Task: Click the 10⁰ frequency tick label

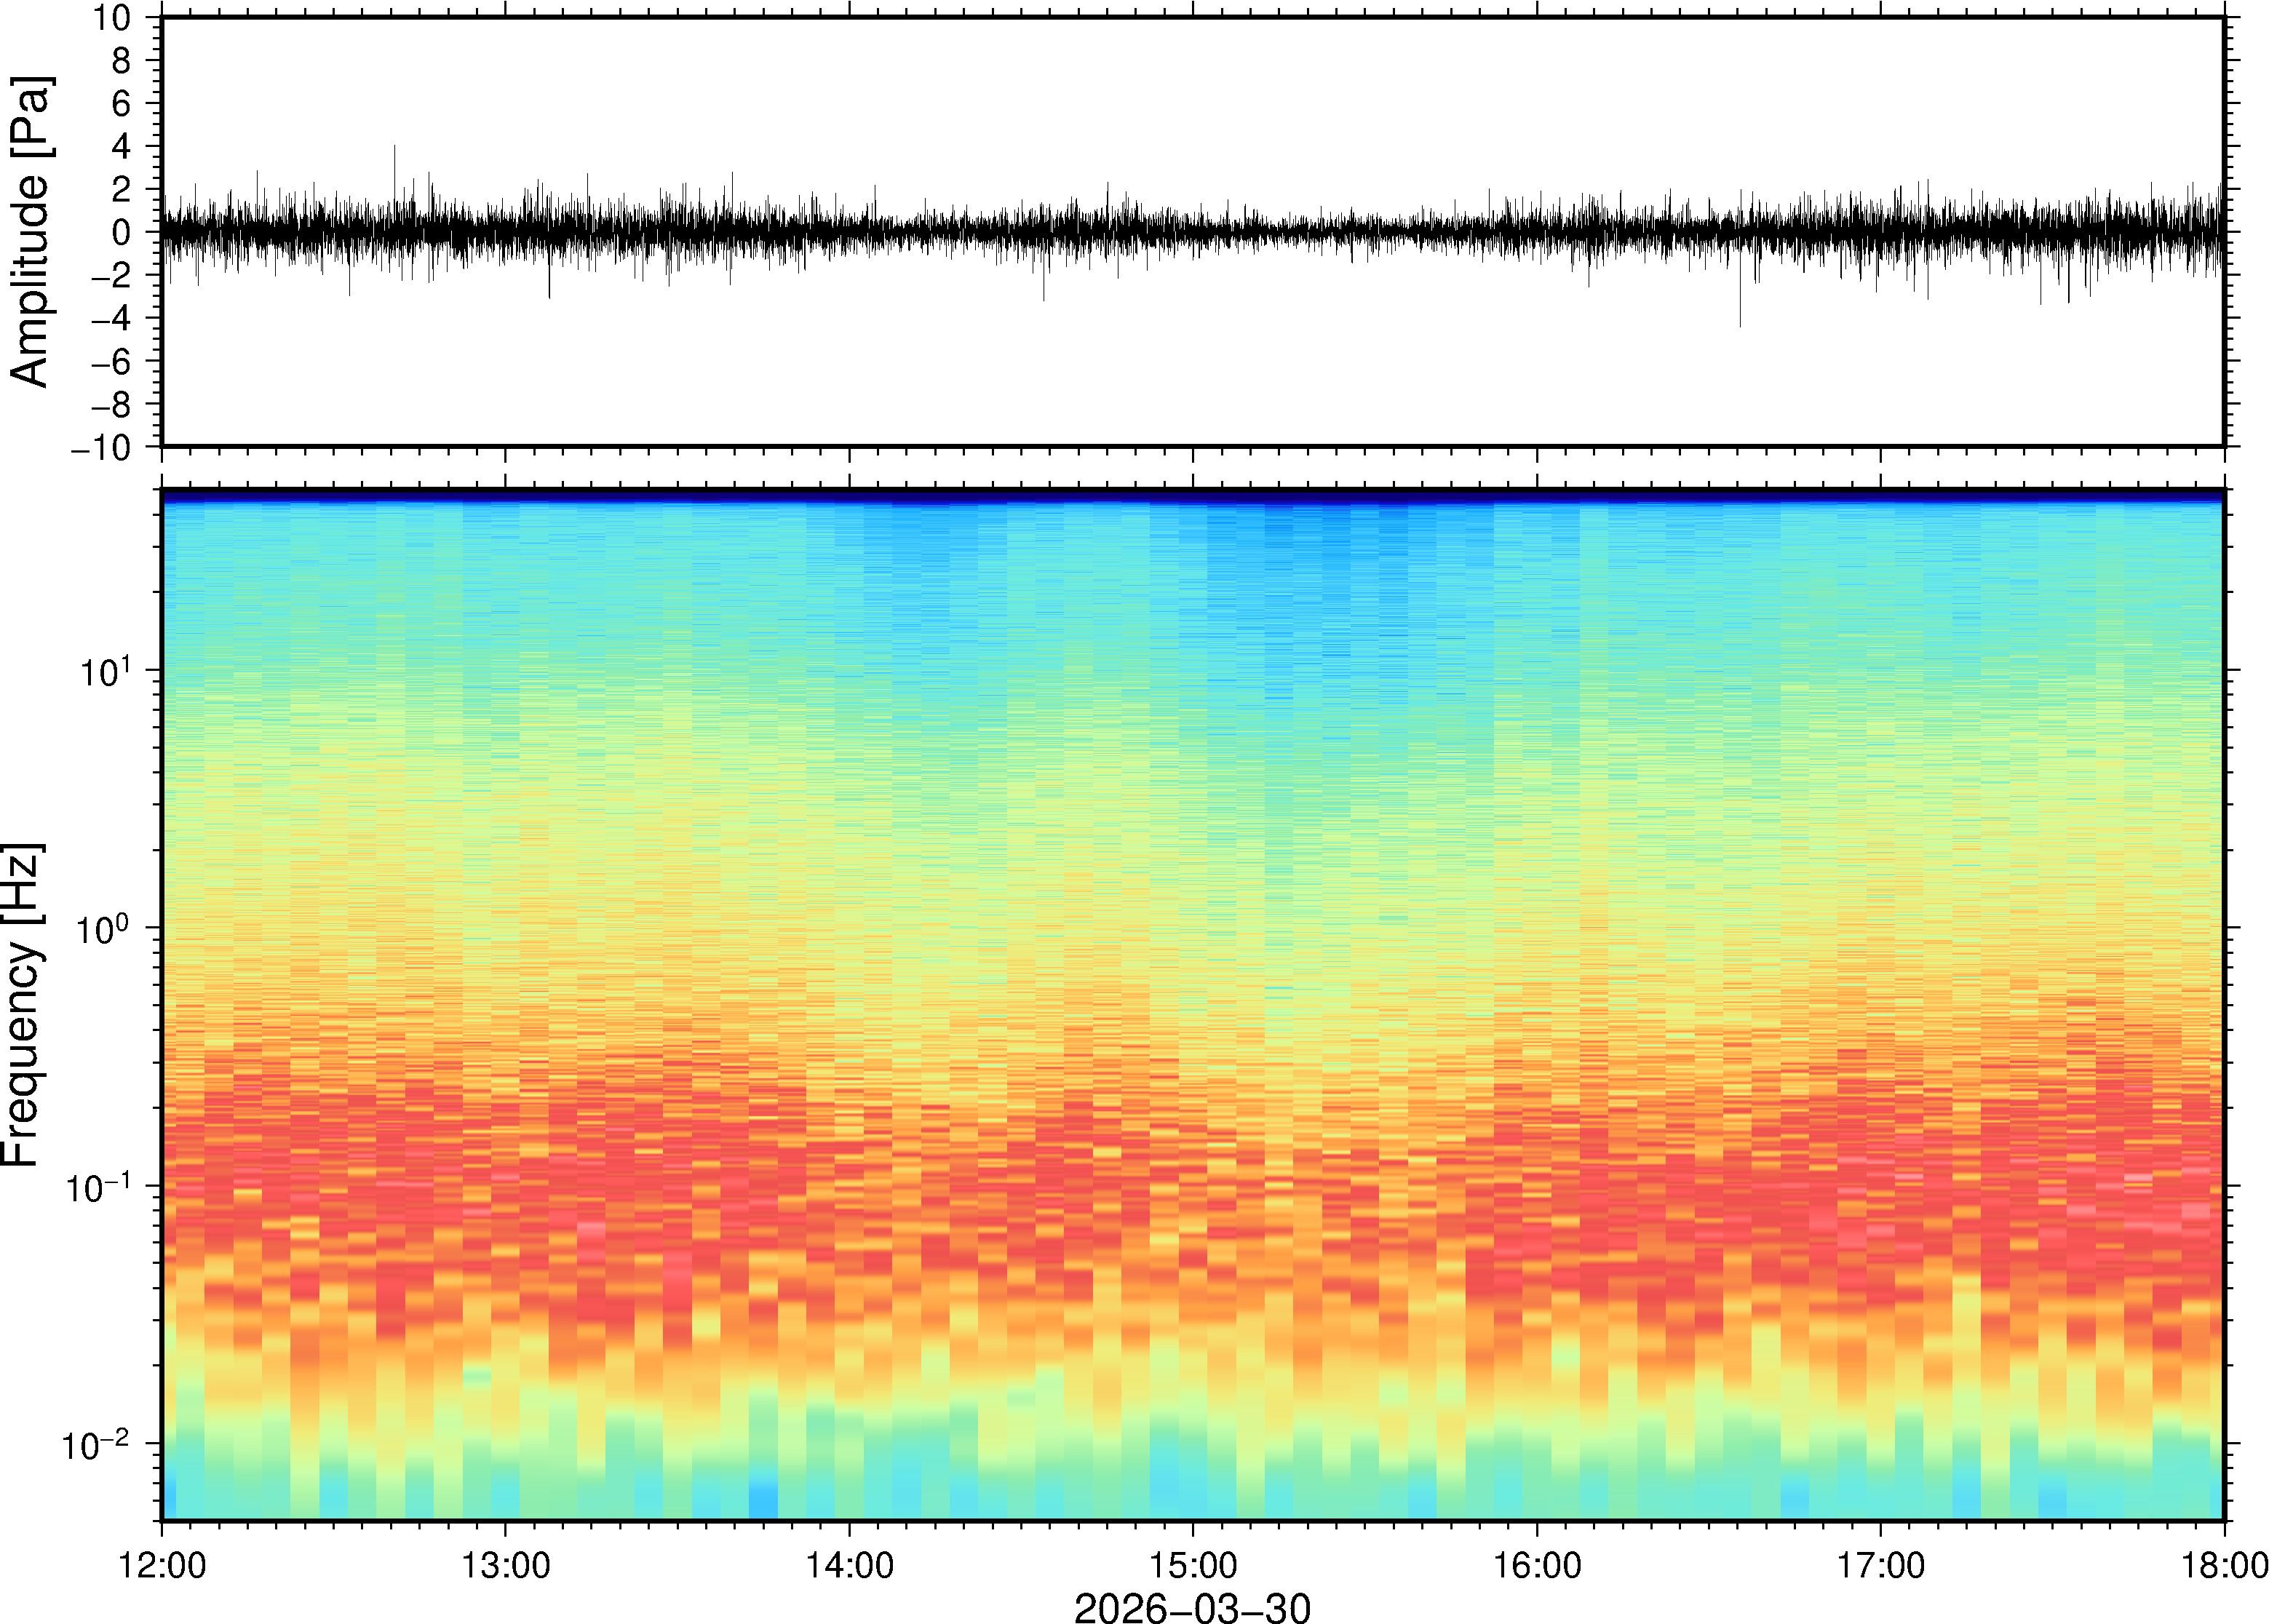Action: 105,929
